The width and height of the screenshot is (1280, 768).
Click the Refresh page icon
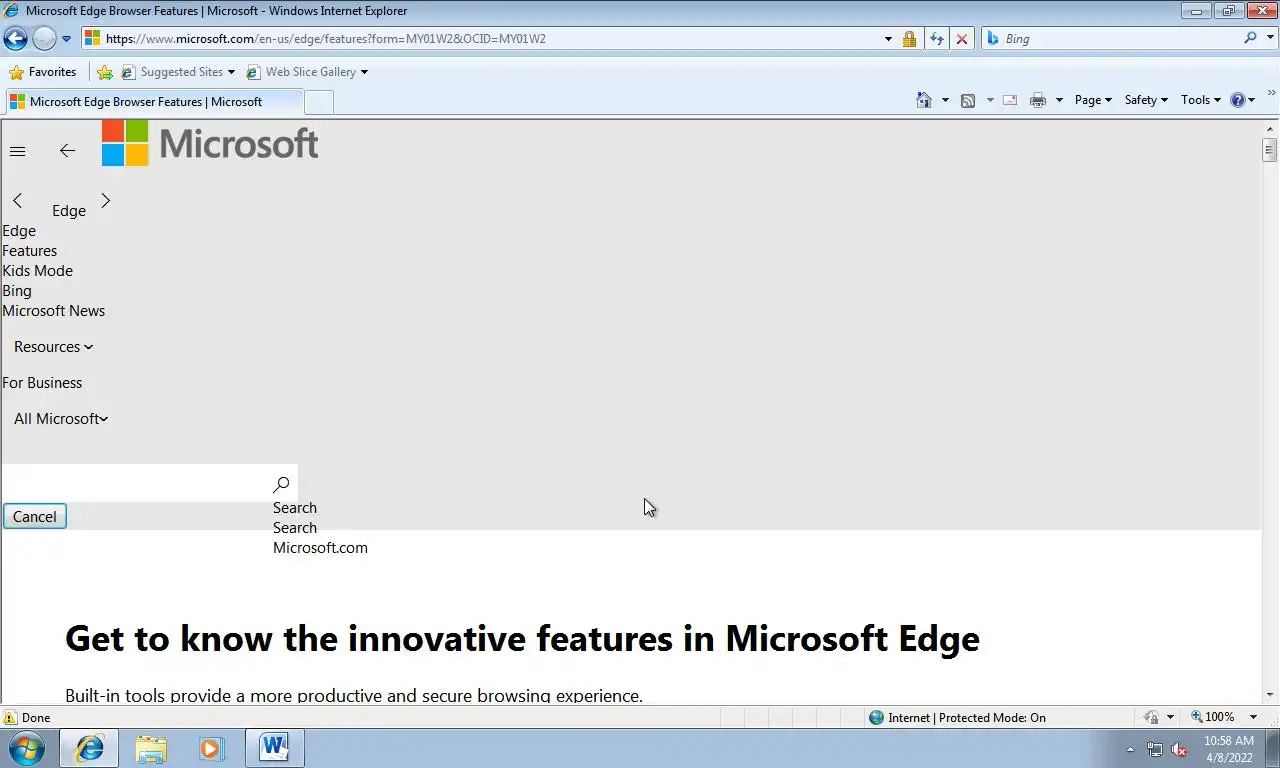point(936,39)
